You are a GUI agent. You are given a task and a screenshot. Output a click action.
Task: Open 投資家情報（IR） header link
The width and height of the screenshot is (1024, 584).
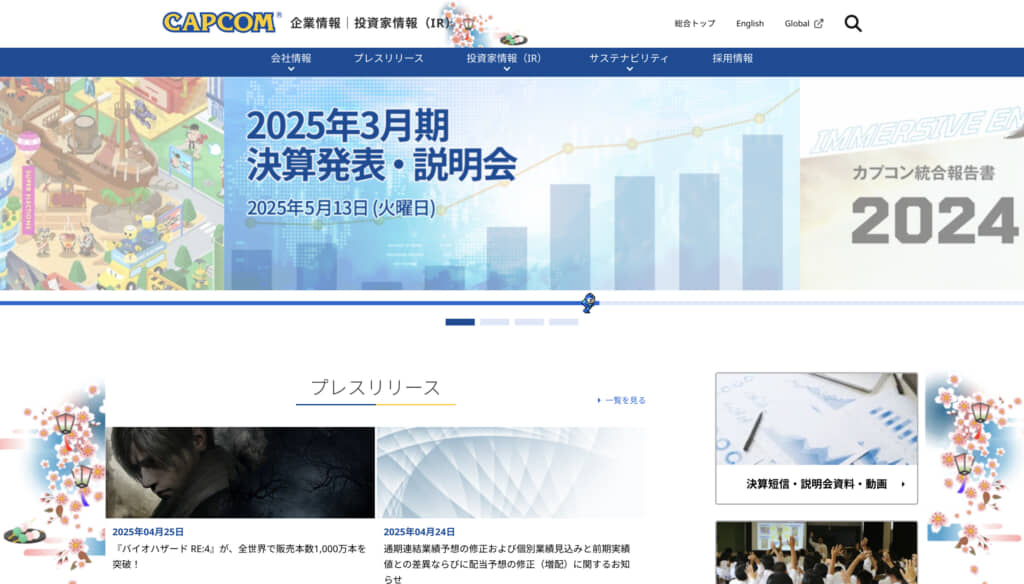click(x=402, y=23)
